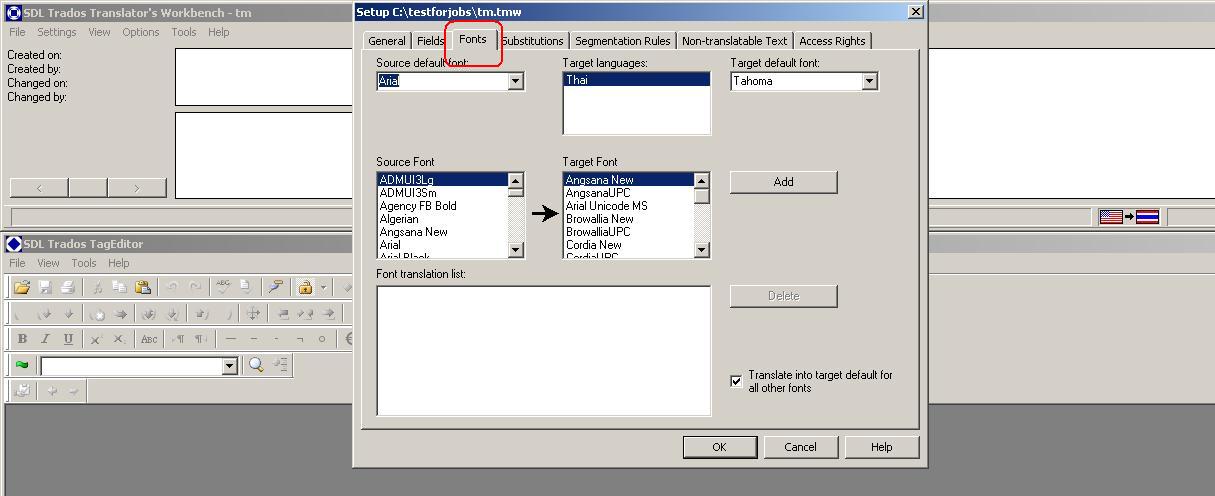Open the Target default font dropdown
This screenshot has height=496, width=1215.
pos(869,81)
